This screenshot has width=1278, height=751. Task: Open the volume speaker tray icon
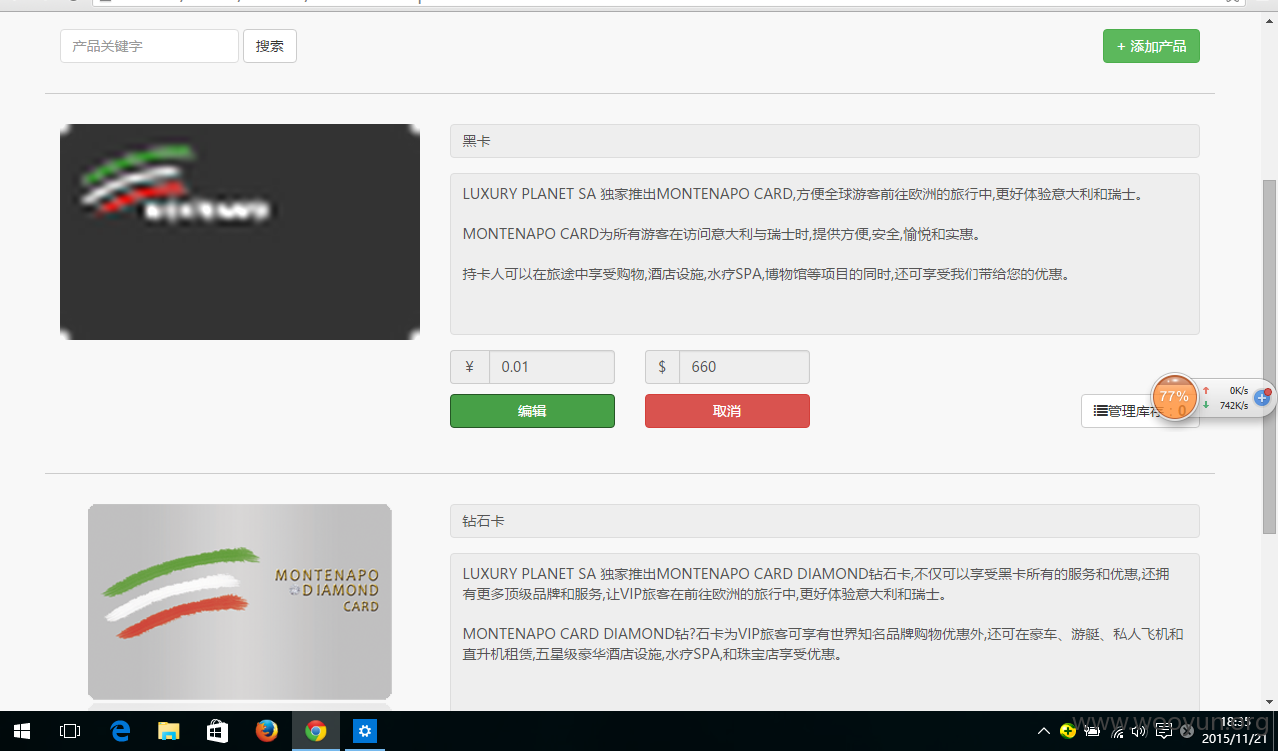[x=1139, y=731]
